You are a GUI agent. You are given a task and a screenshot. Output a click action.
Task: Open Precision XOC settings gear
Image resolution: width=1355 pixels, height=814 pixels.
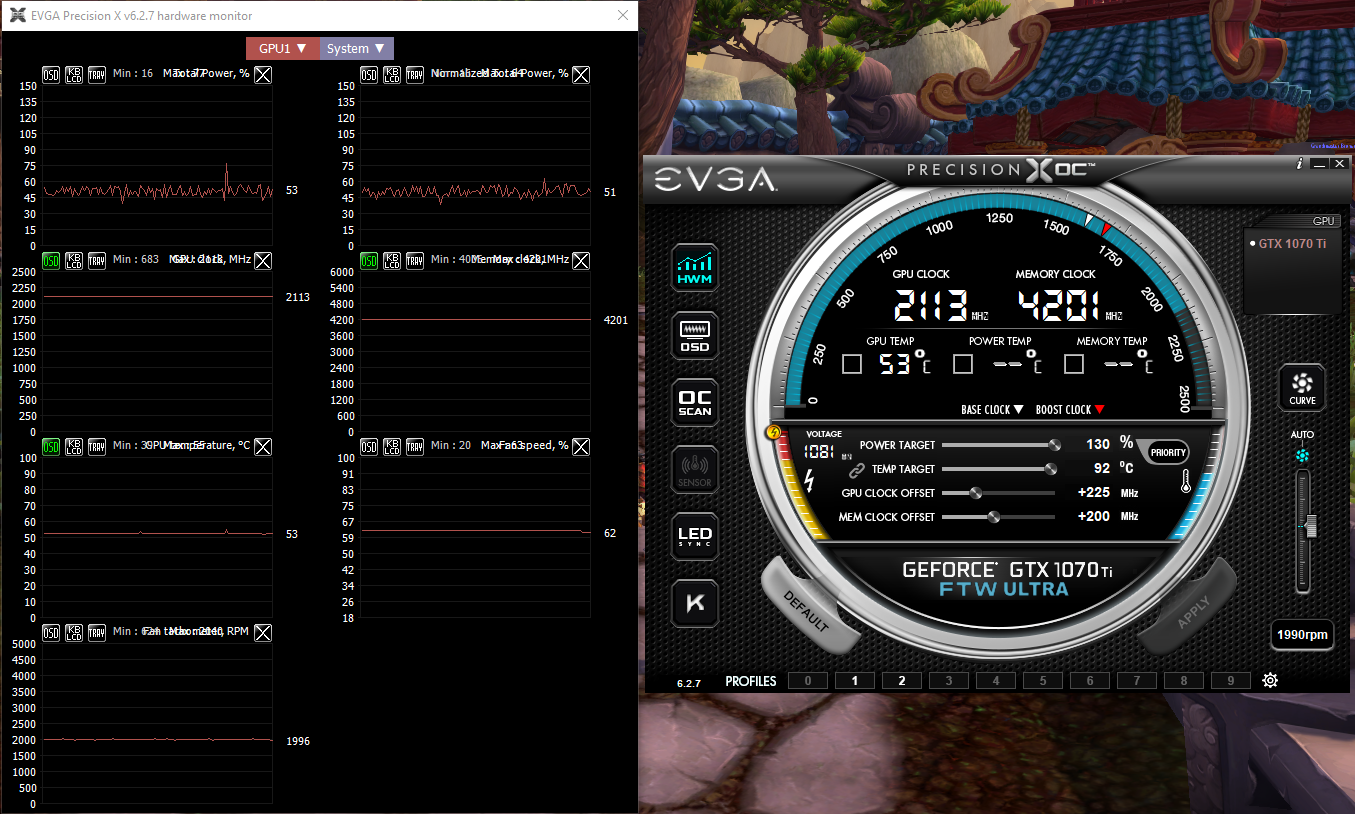1270,681
